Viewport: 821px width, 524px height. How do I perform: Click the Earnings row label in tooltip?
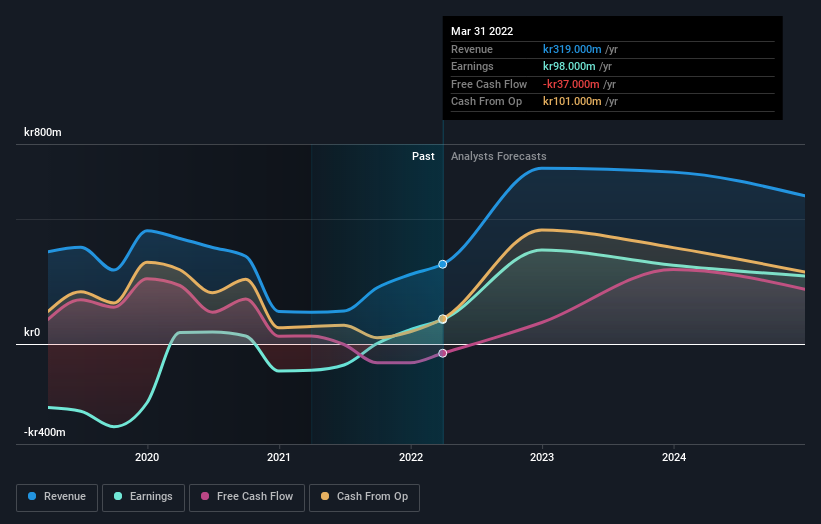pyautogui.click(x=472, y=66)
